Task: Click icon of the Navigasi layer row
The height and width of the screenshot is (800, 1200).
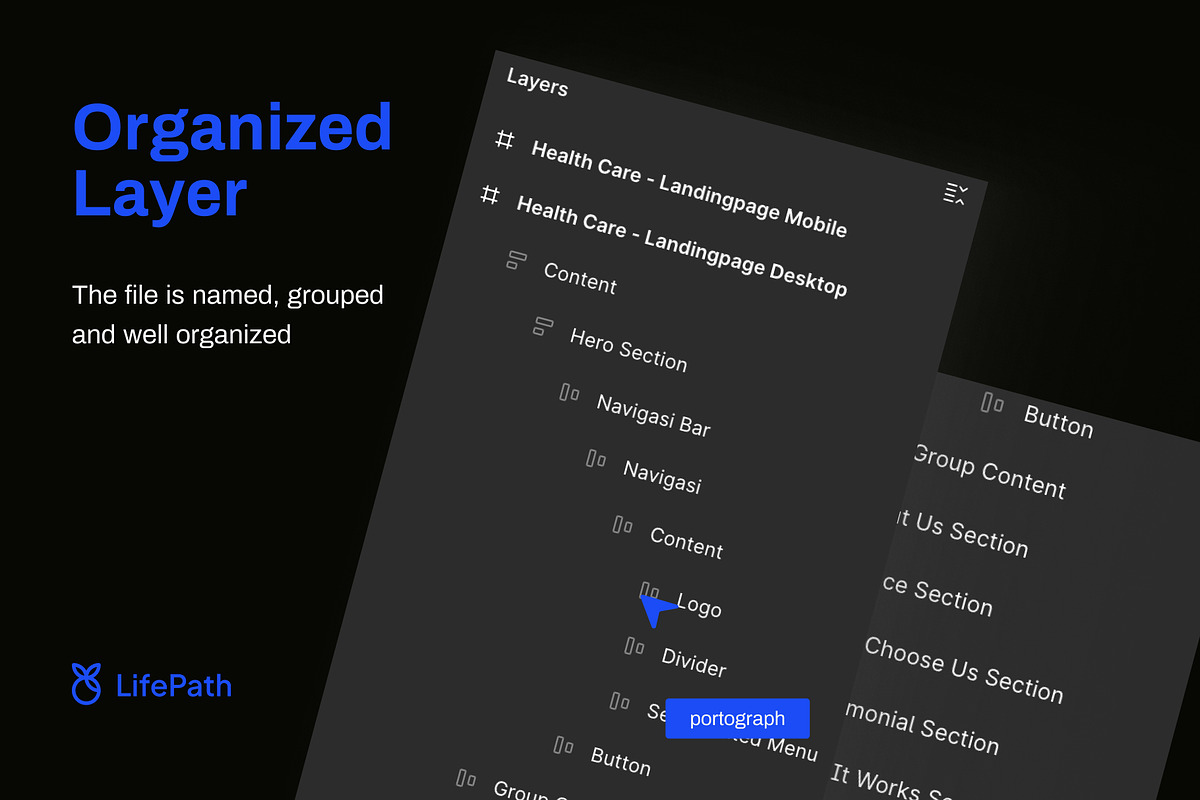Action: tap(597, 458)
